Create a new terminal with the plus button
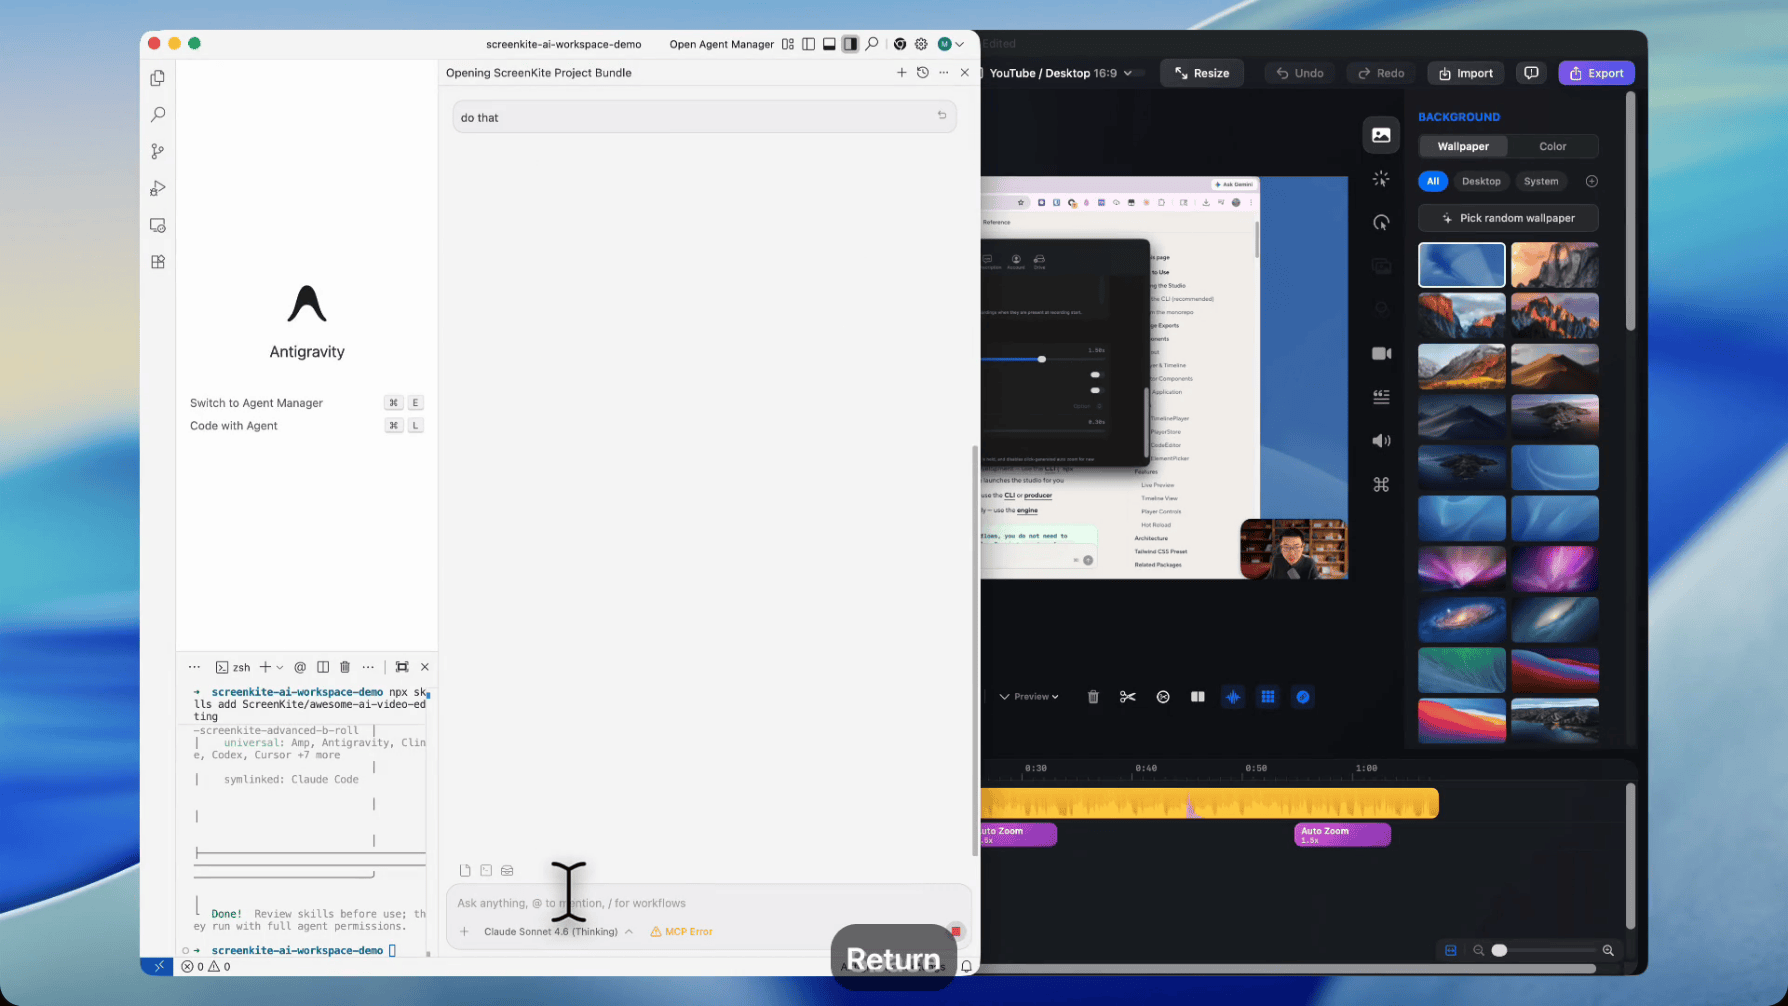1788x1006 pixels. click(x=265, y=667)
